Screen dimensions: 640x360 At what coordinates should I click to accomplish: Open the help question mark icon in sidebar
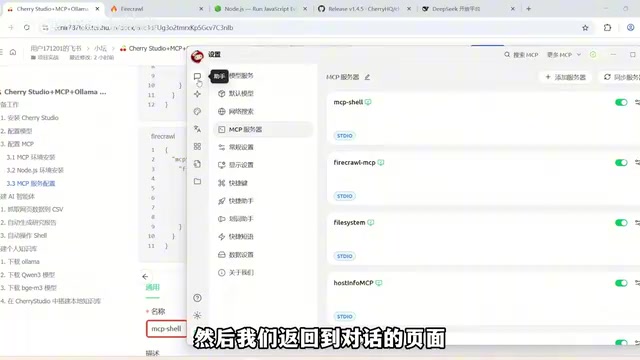coord(197,298)
